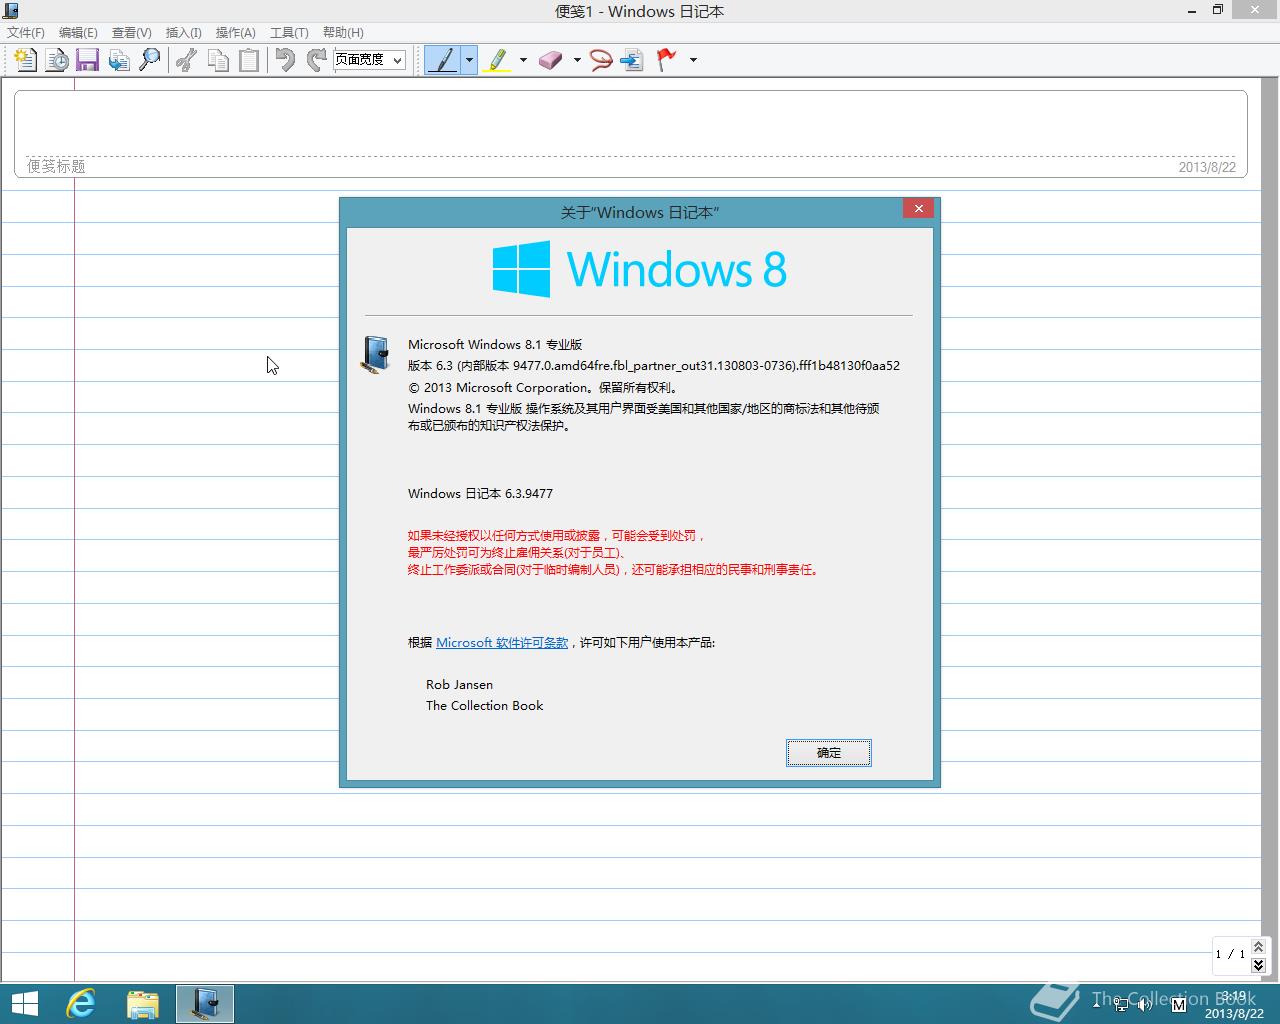Open the 操作(A) menu

pyautogui.click(x=236, y=33)
